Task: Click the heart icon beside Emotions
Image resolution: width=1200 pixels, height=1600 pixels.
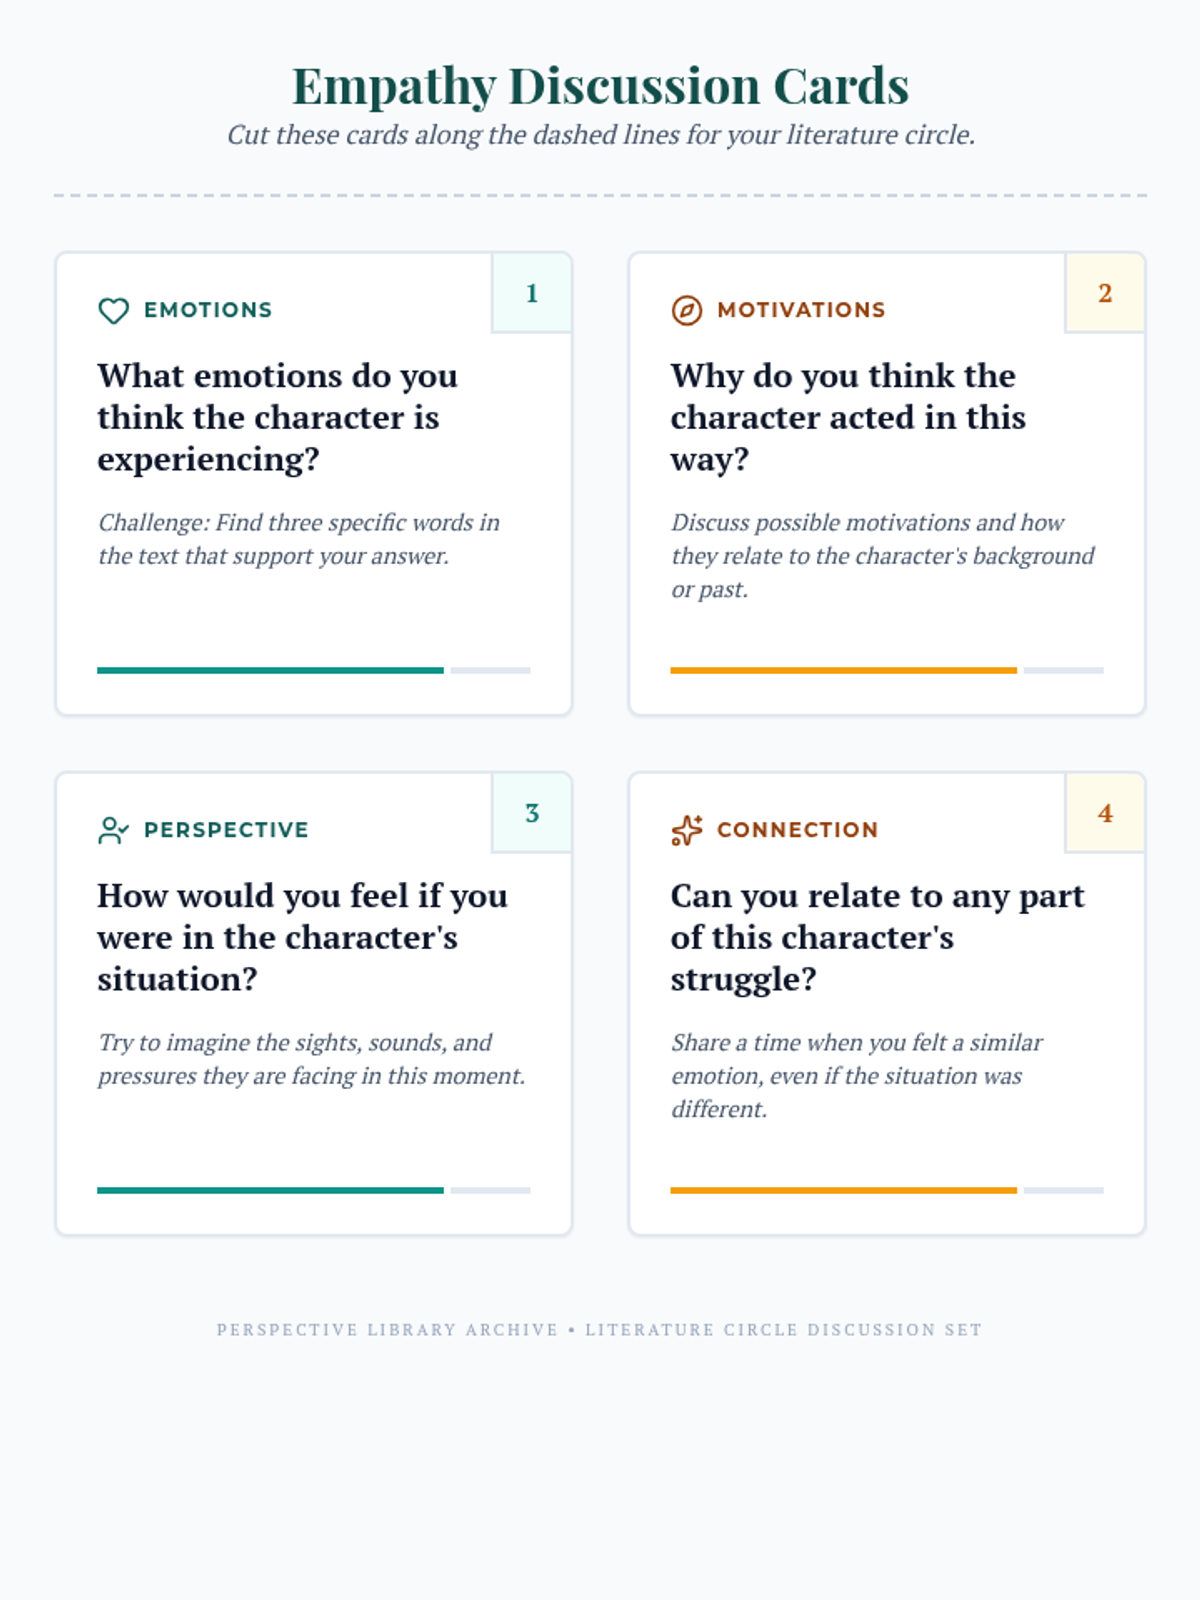Action: 113,310
